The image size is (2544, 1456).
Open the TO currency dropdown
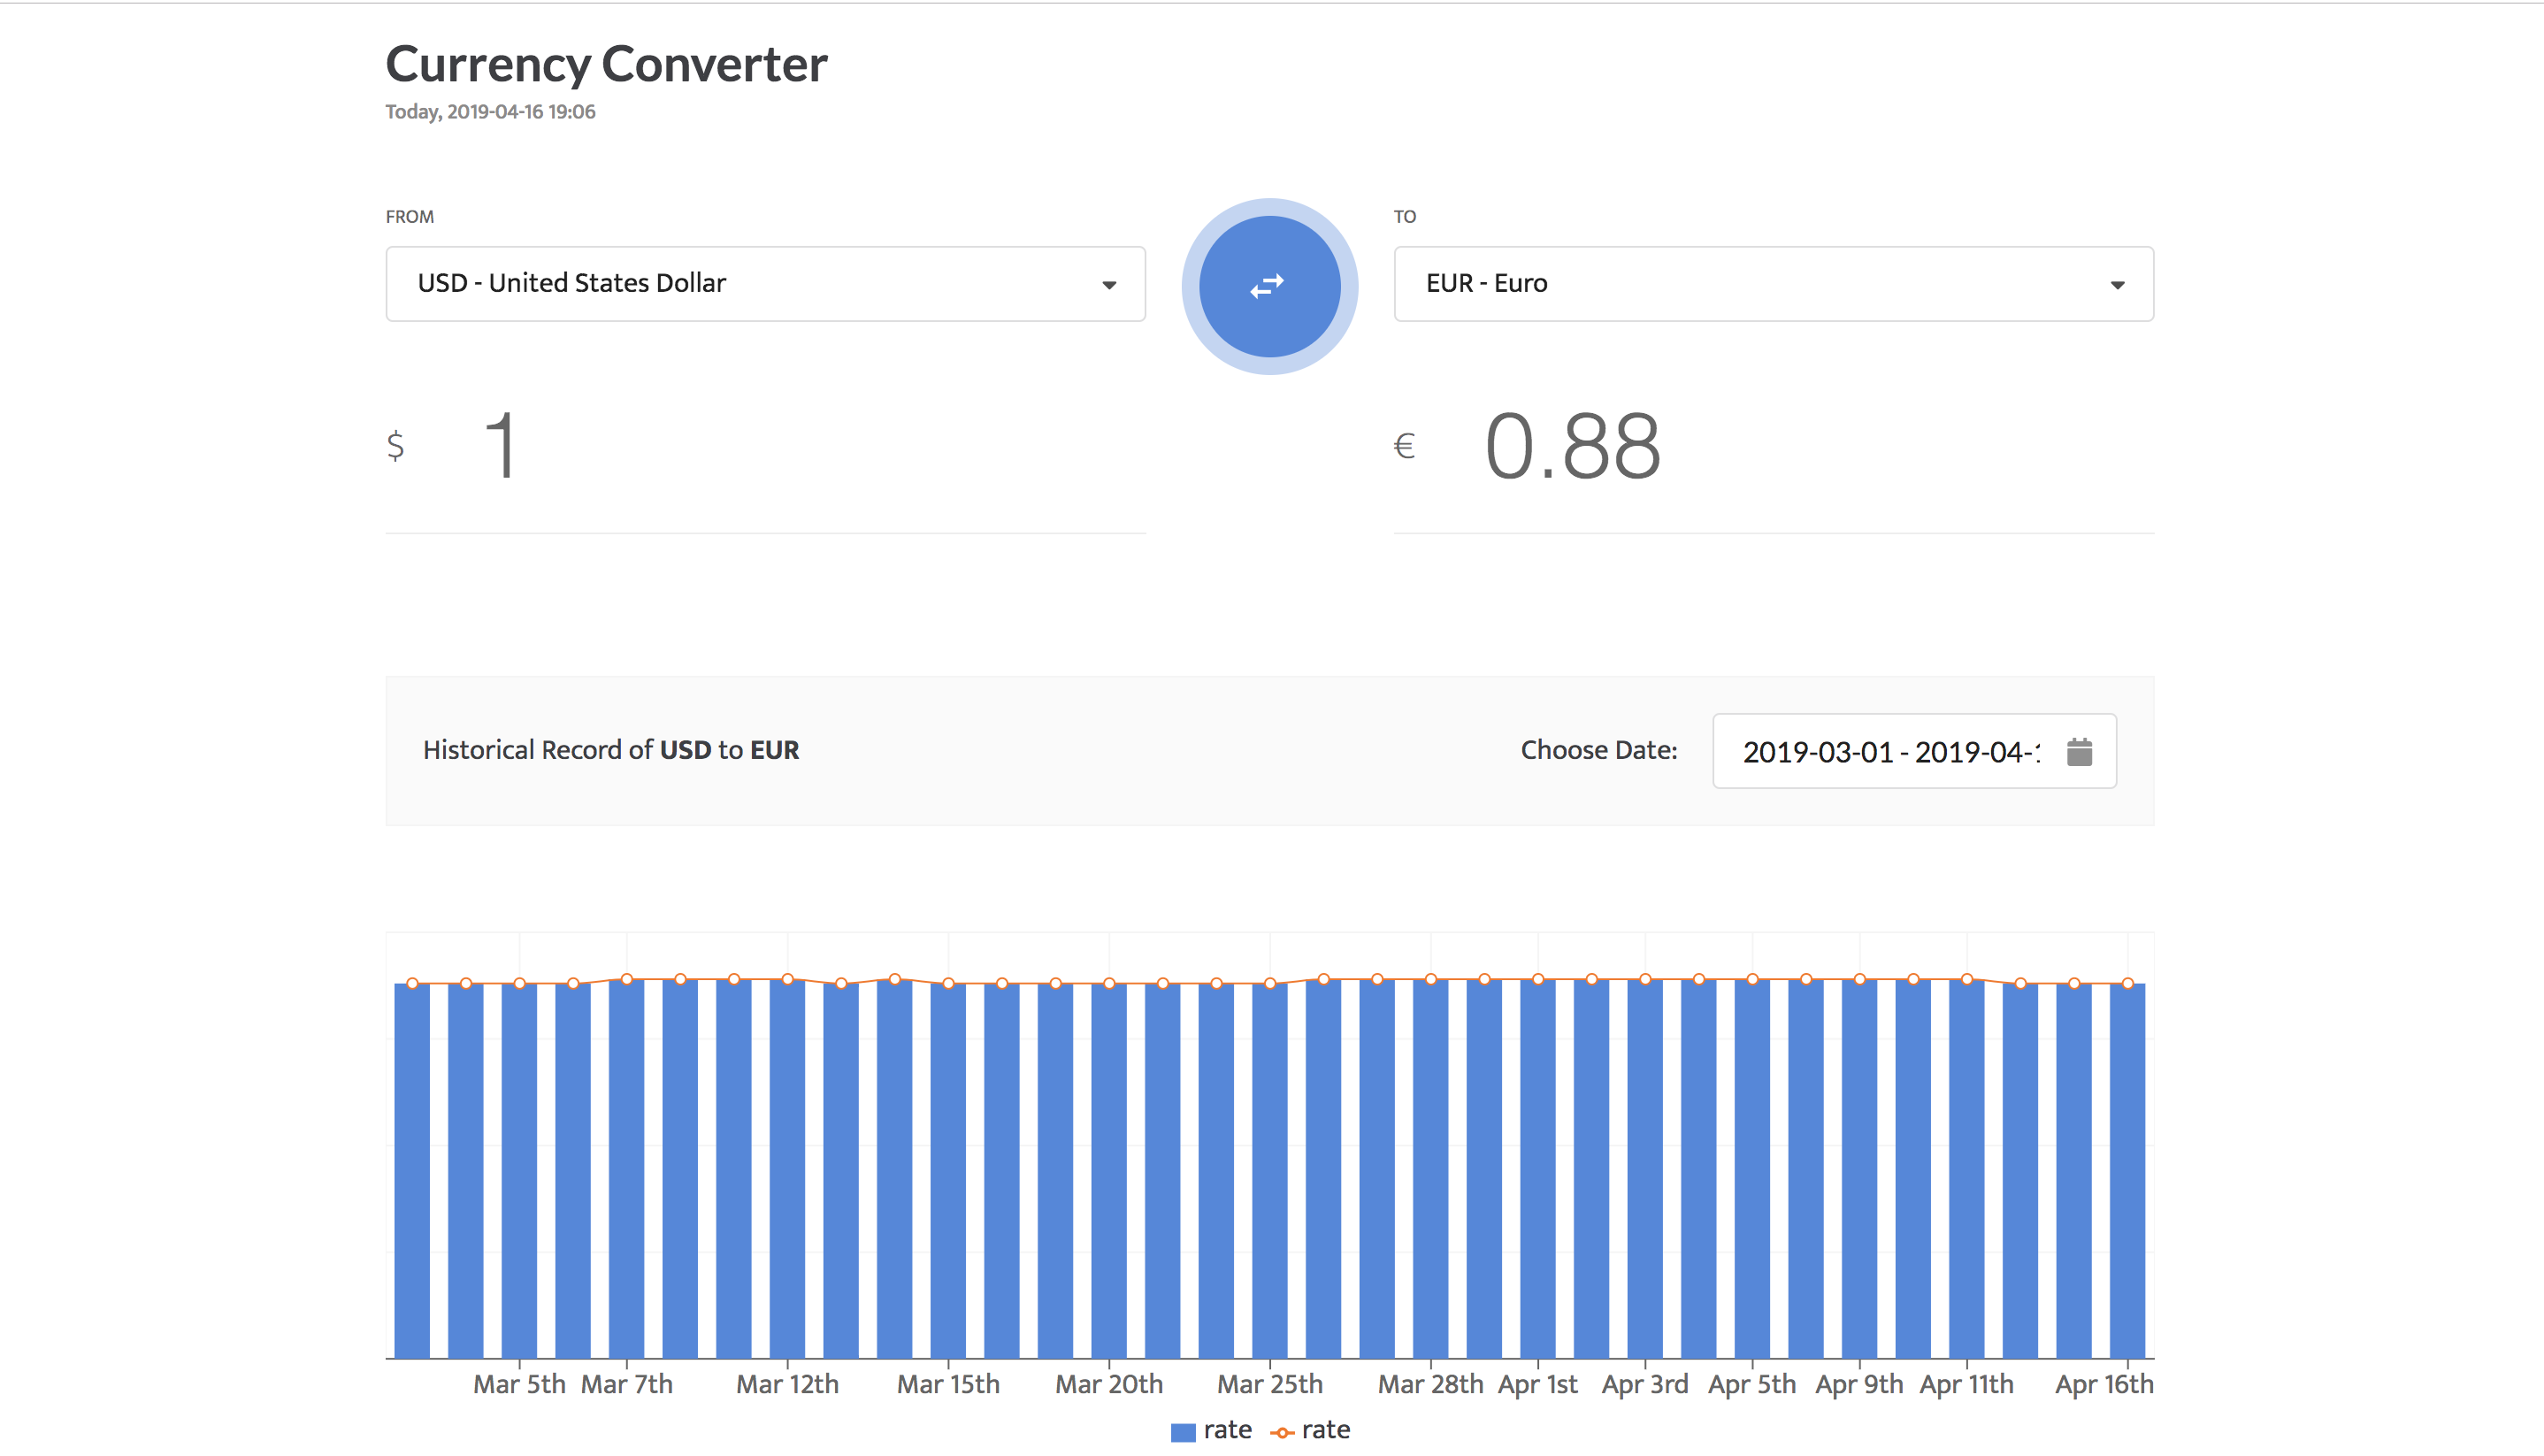click(x=1773, y=284)
